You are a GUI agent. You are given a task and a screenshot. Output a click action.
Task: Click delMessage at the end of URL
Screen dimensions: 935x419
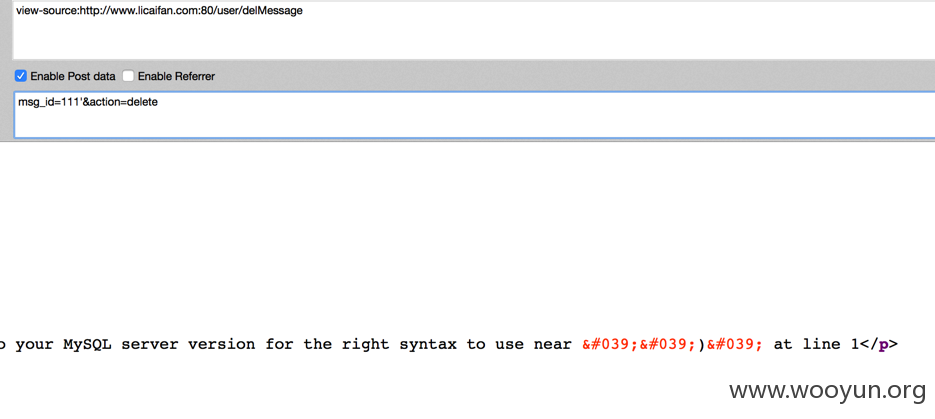coord(275,10)
